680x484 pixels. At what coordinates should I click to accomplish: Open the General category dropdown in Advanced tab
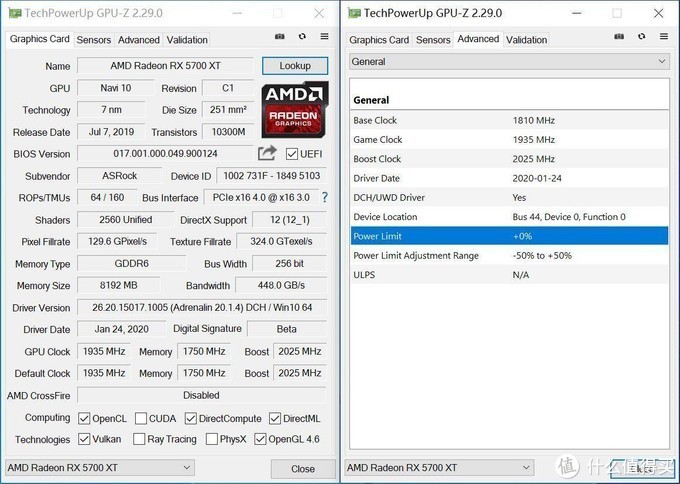[x=509, y=62]
